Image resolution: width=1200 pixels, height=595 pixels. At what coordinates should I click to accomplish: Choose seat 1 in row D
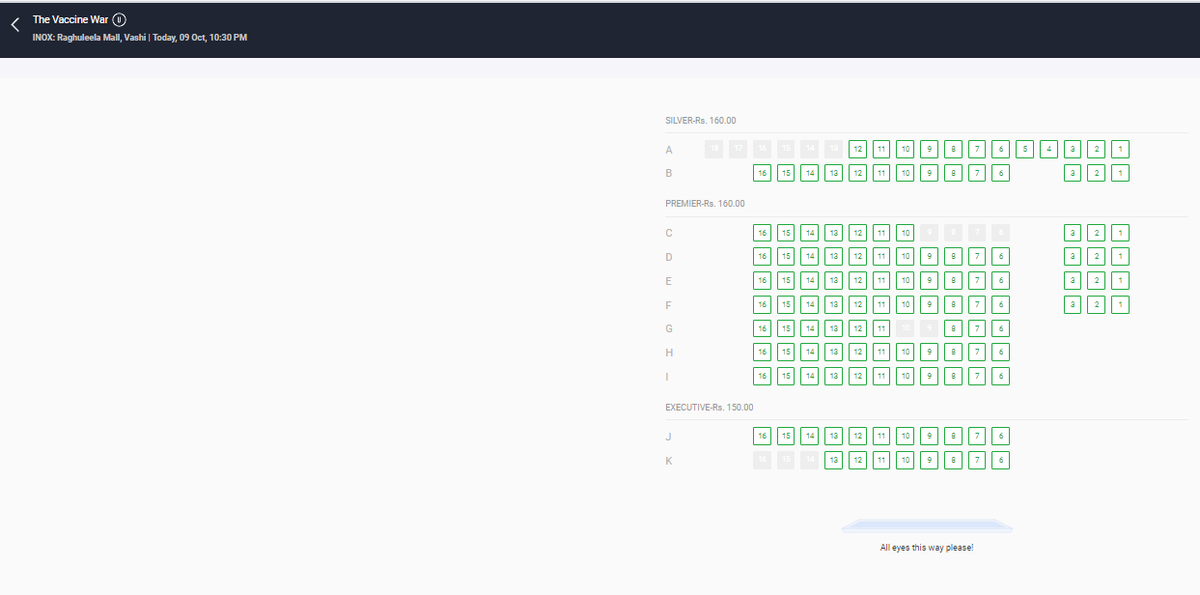[x=1121, y=257]
